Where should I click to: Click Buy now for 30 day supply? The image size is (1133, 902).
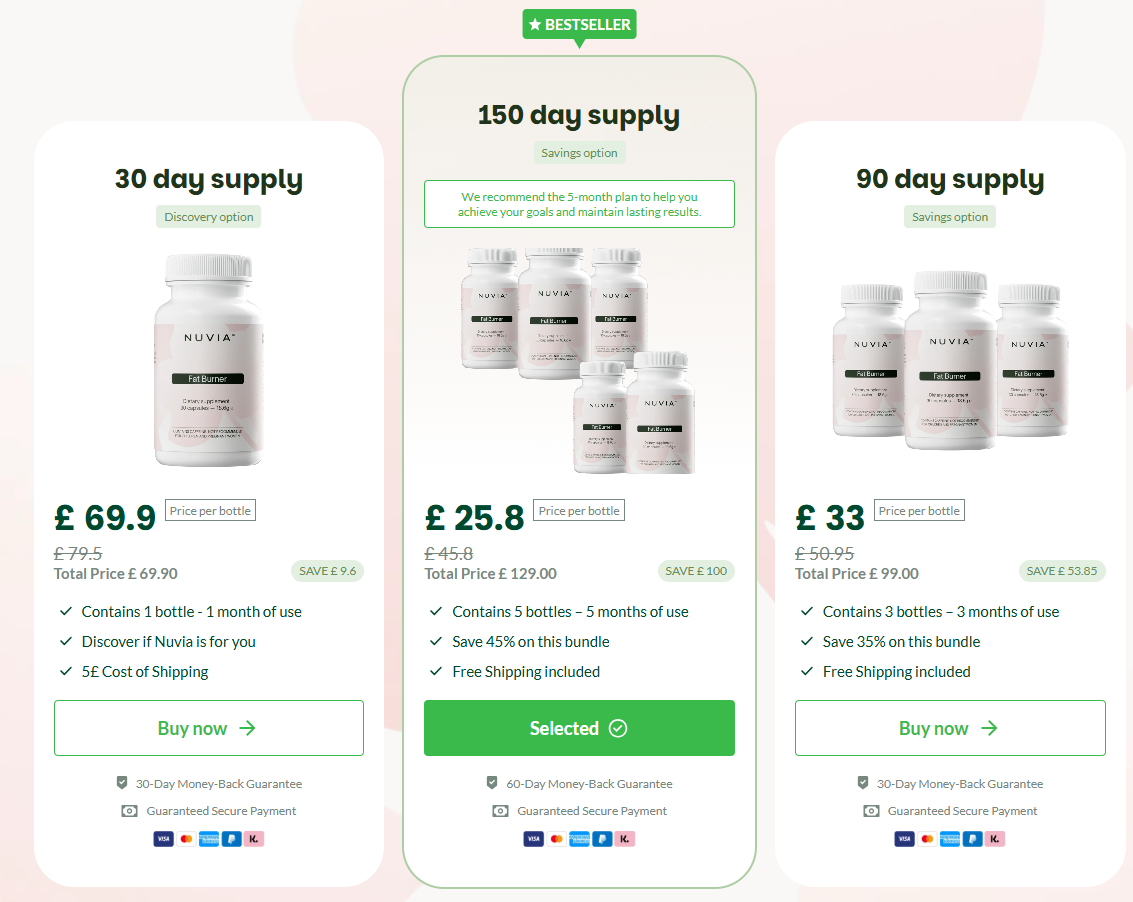tap(209, 728)
